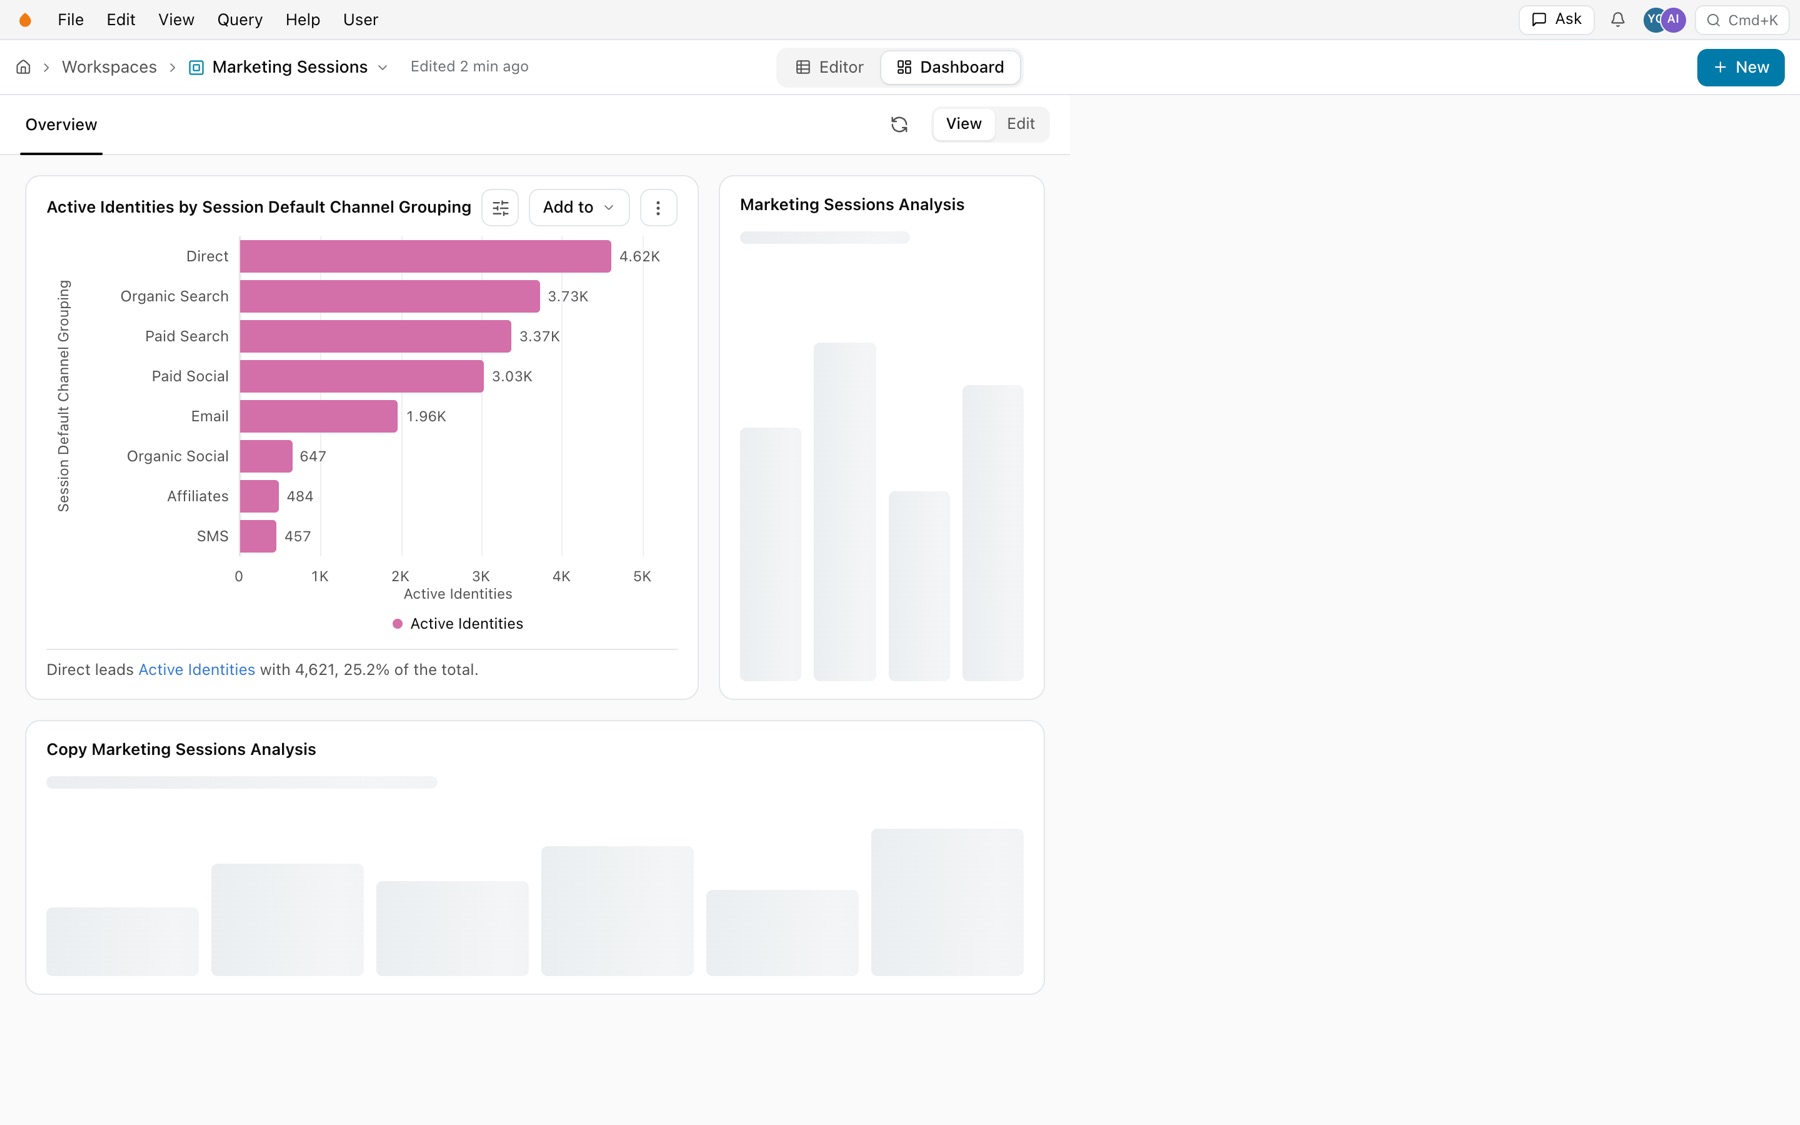
Task: Click the Organic Social bar
Action: click(266, 457)
